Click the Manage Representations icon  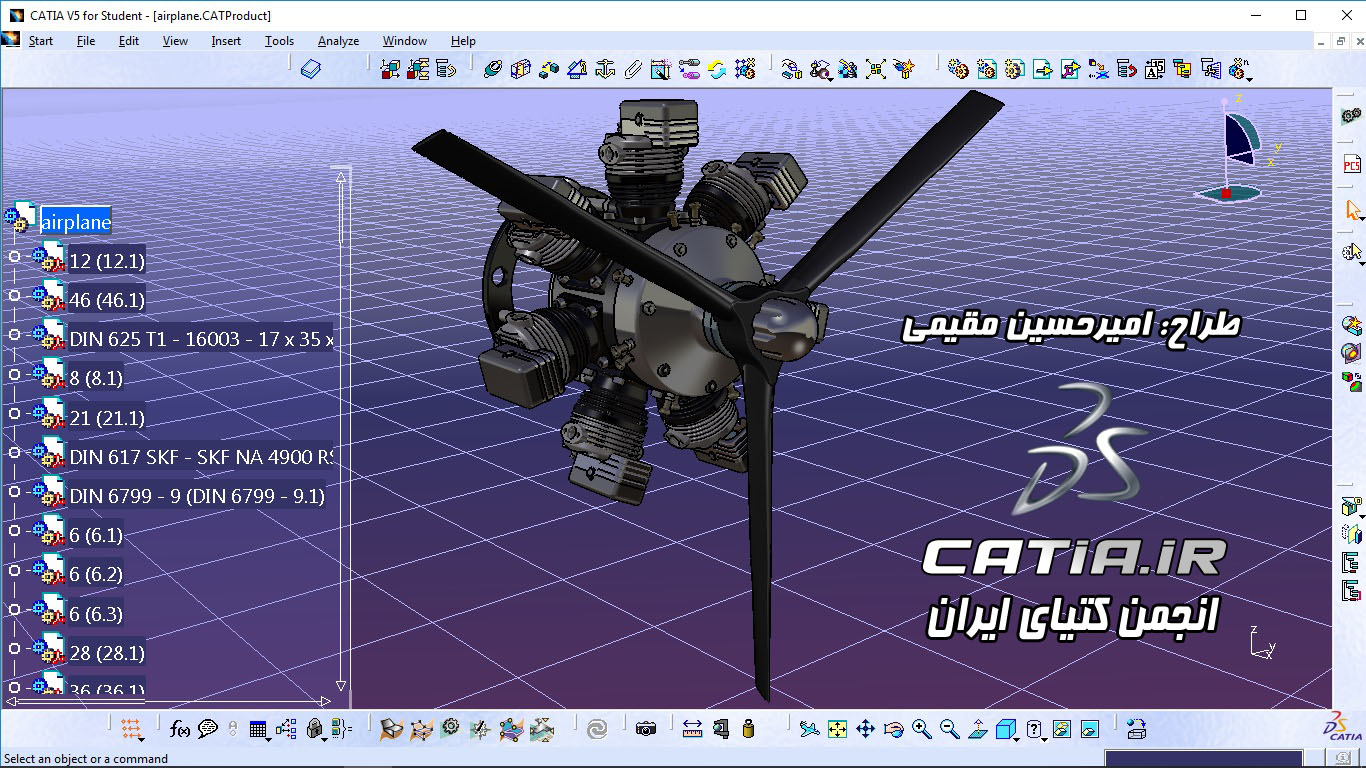coord(1211,69)
